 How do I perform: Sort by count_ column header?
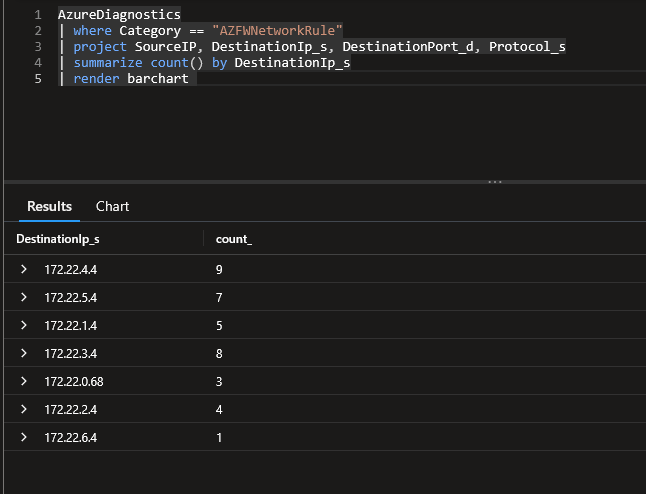tap(233, 239)
